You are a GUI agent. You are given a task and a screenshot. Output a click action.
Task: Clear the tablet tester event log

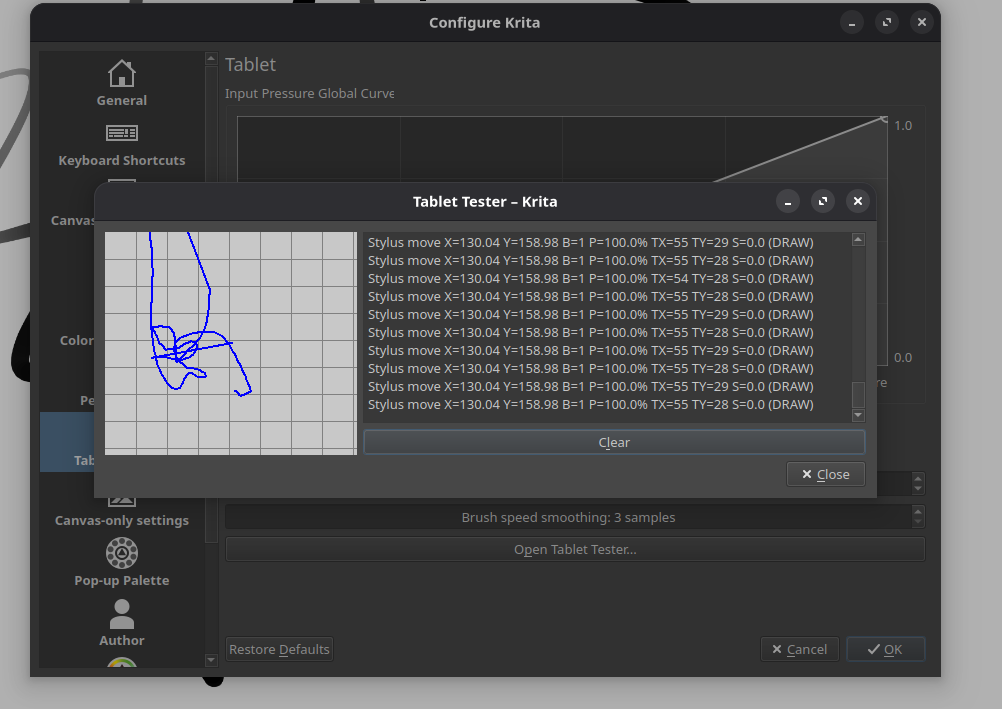pyautogui.click(x=614, y=442)
